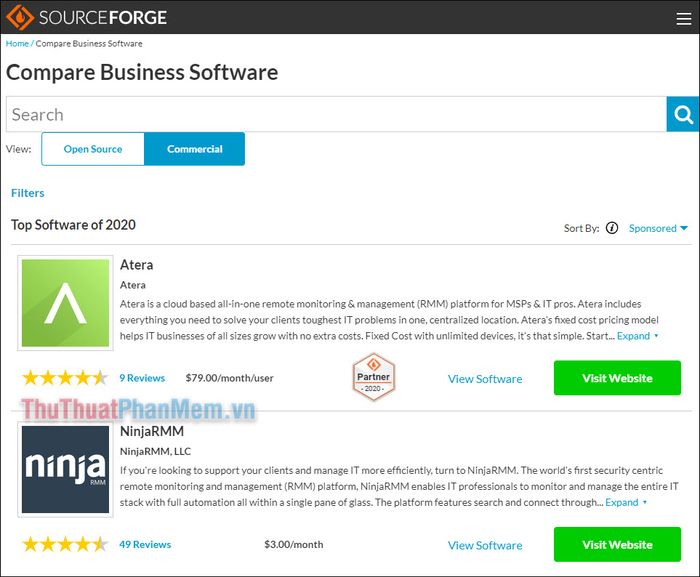700x577 pixels.
Task: Click the SOURCEFORGE wordmark text
Action: (103, 17)
